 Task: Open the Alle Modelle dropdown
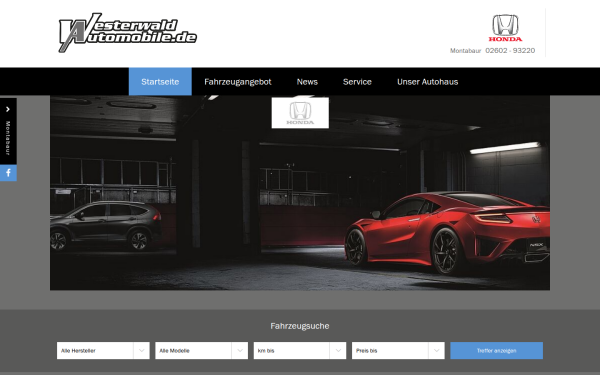(x=201, y=351)
